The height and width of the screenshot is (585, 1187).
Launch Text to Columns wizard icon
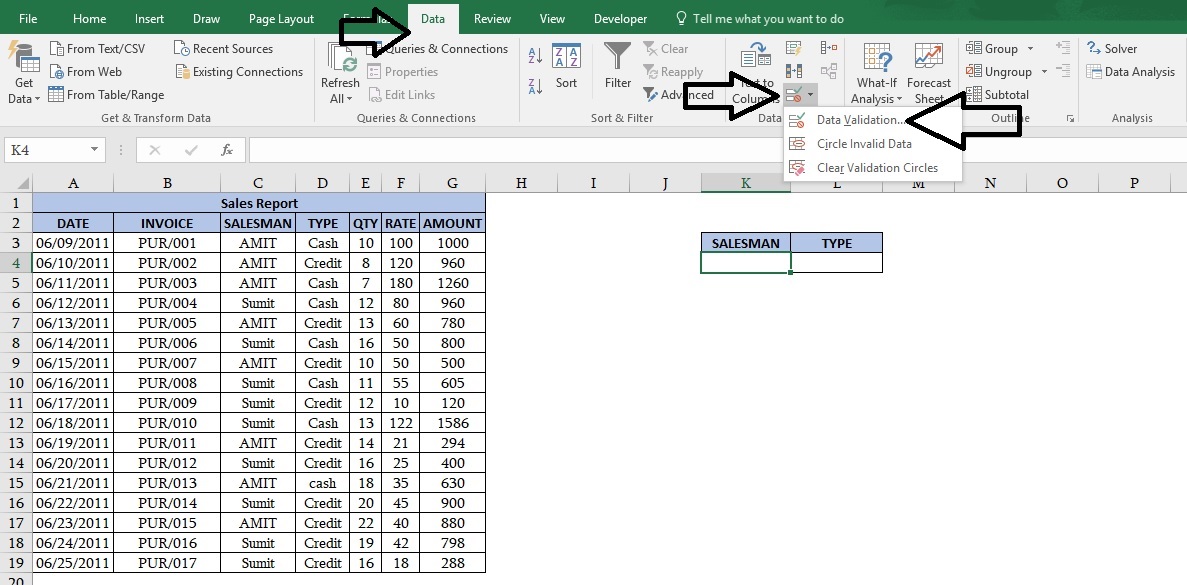click(x=755, y=55)
